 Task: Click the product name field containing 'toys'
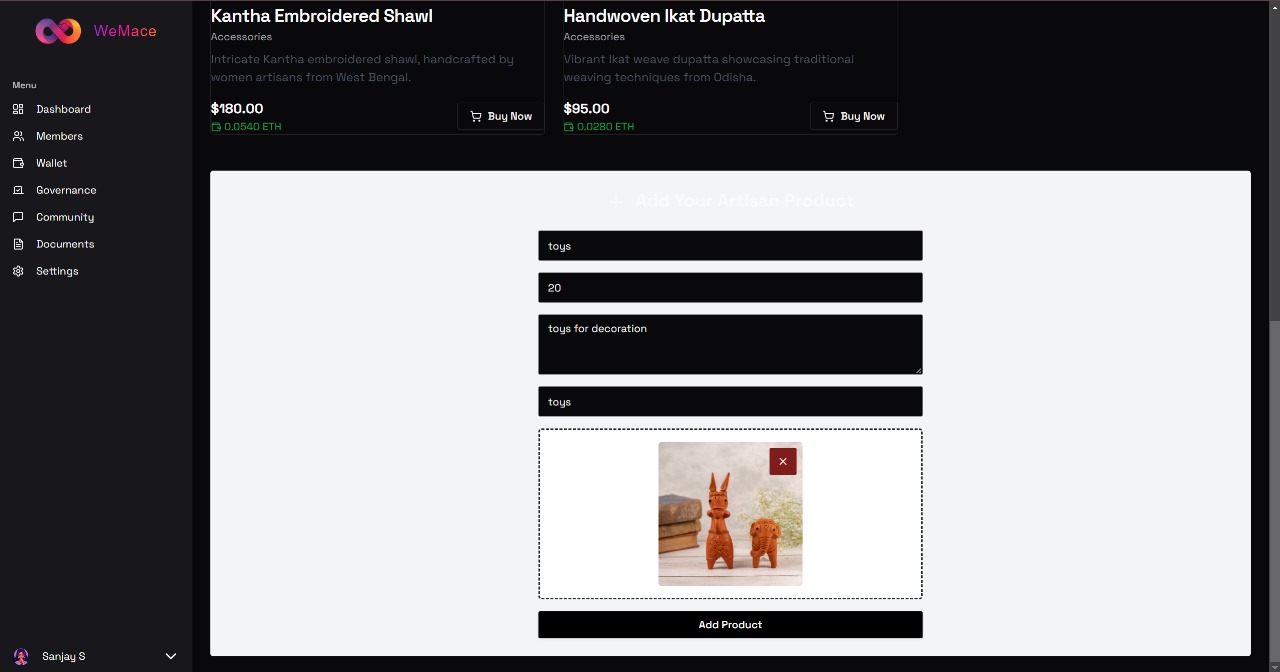pyautogui.click(x=730, y=245)
